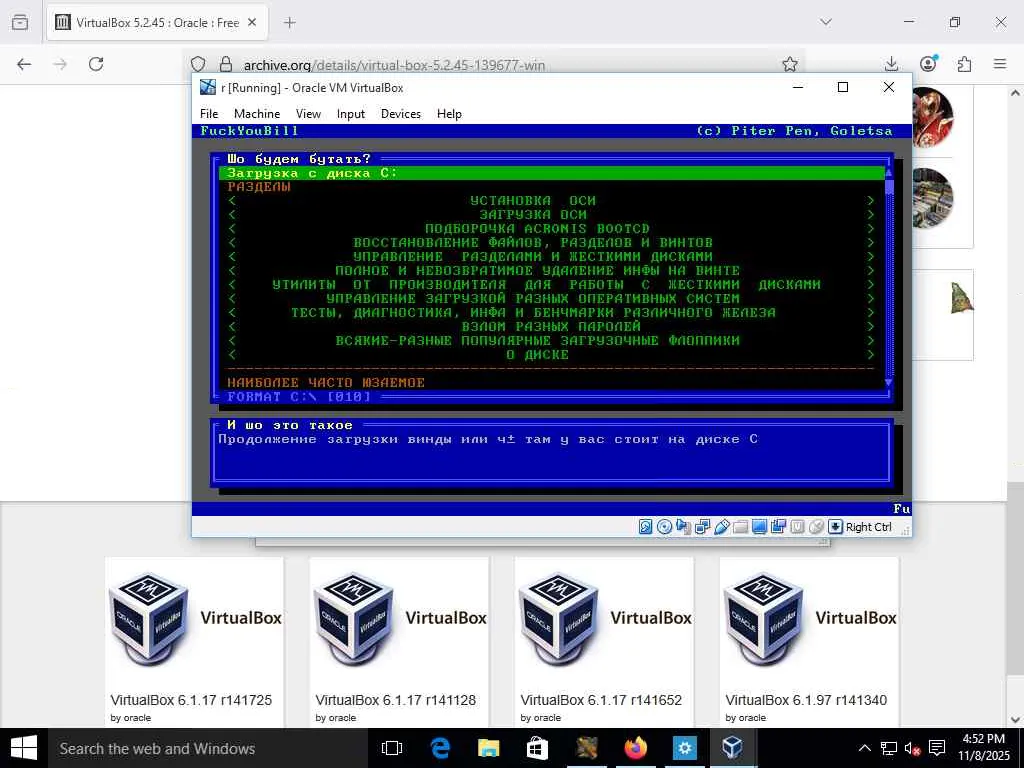
Task: Select the 'ВЗЛОМ РАЗНЫХ ПАРОЛЕЙ' row
Action: (x=552, y=327)
